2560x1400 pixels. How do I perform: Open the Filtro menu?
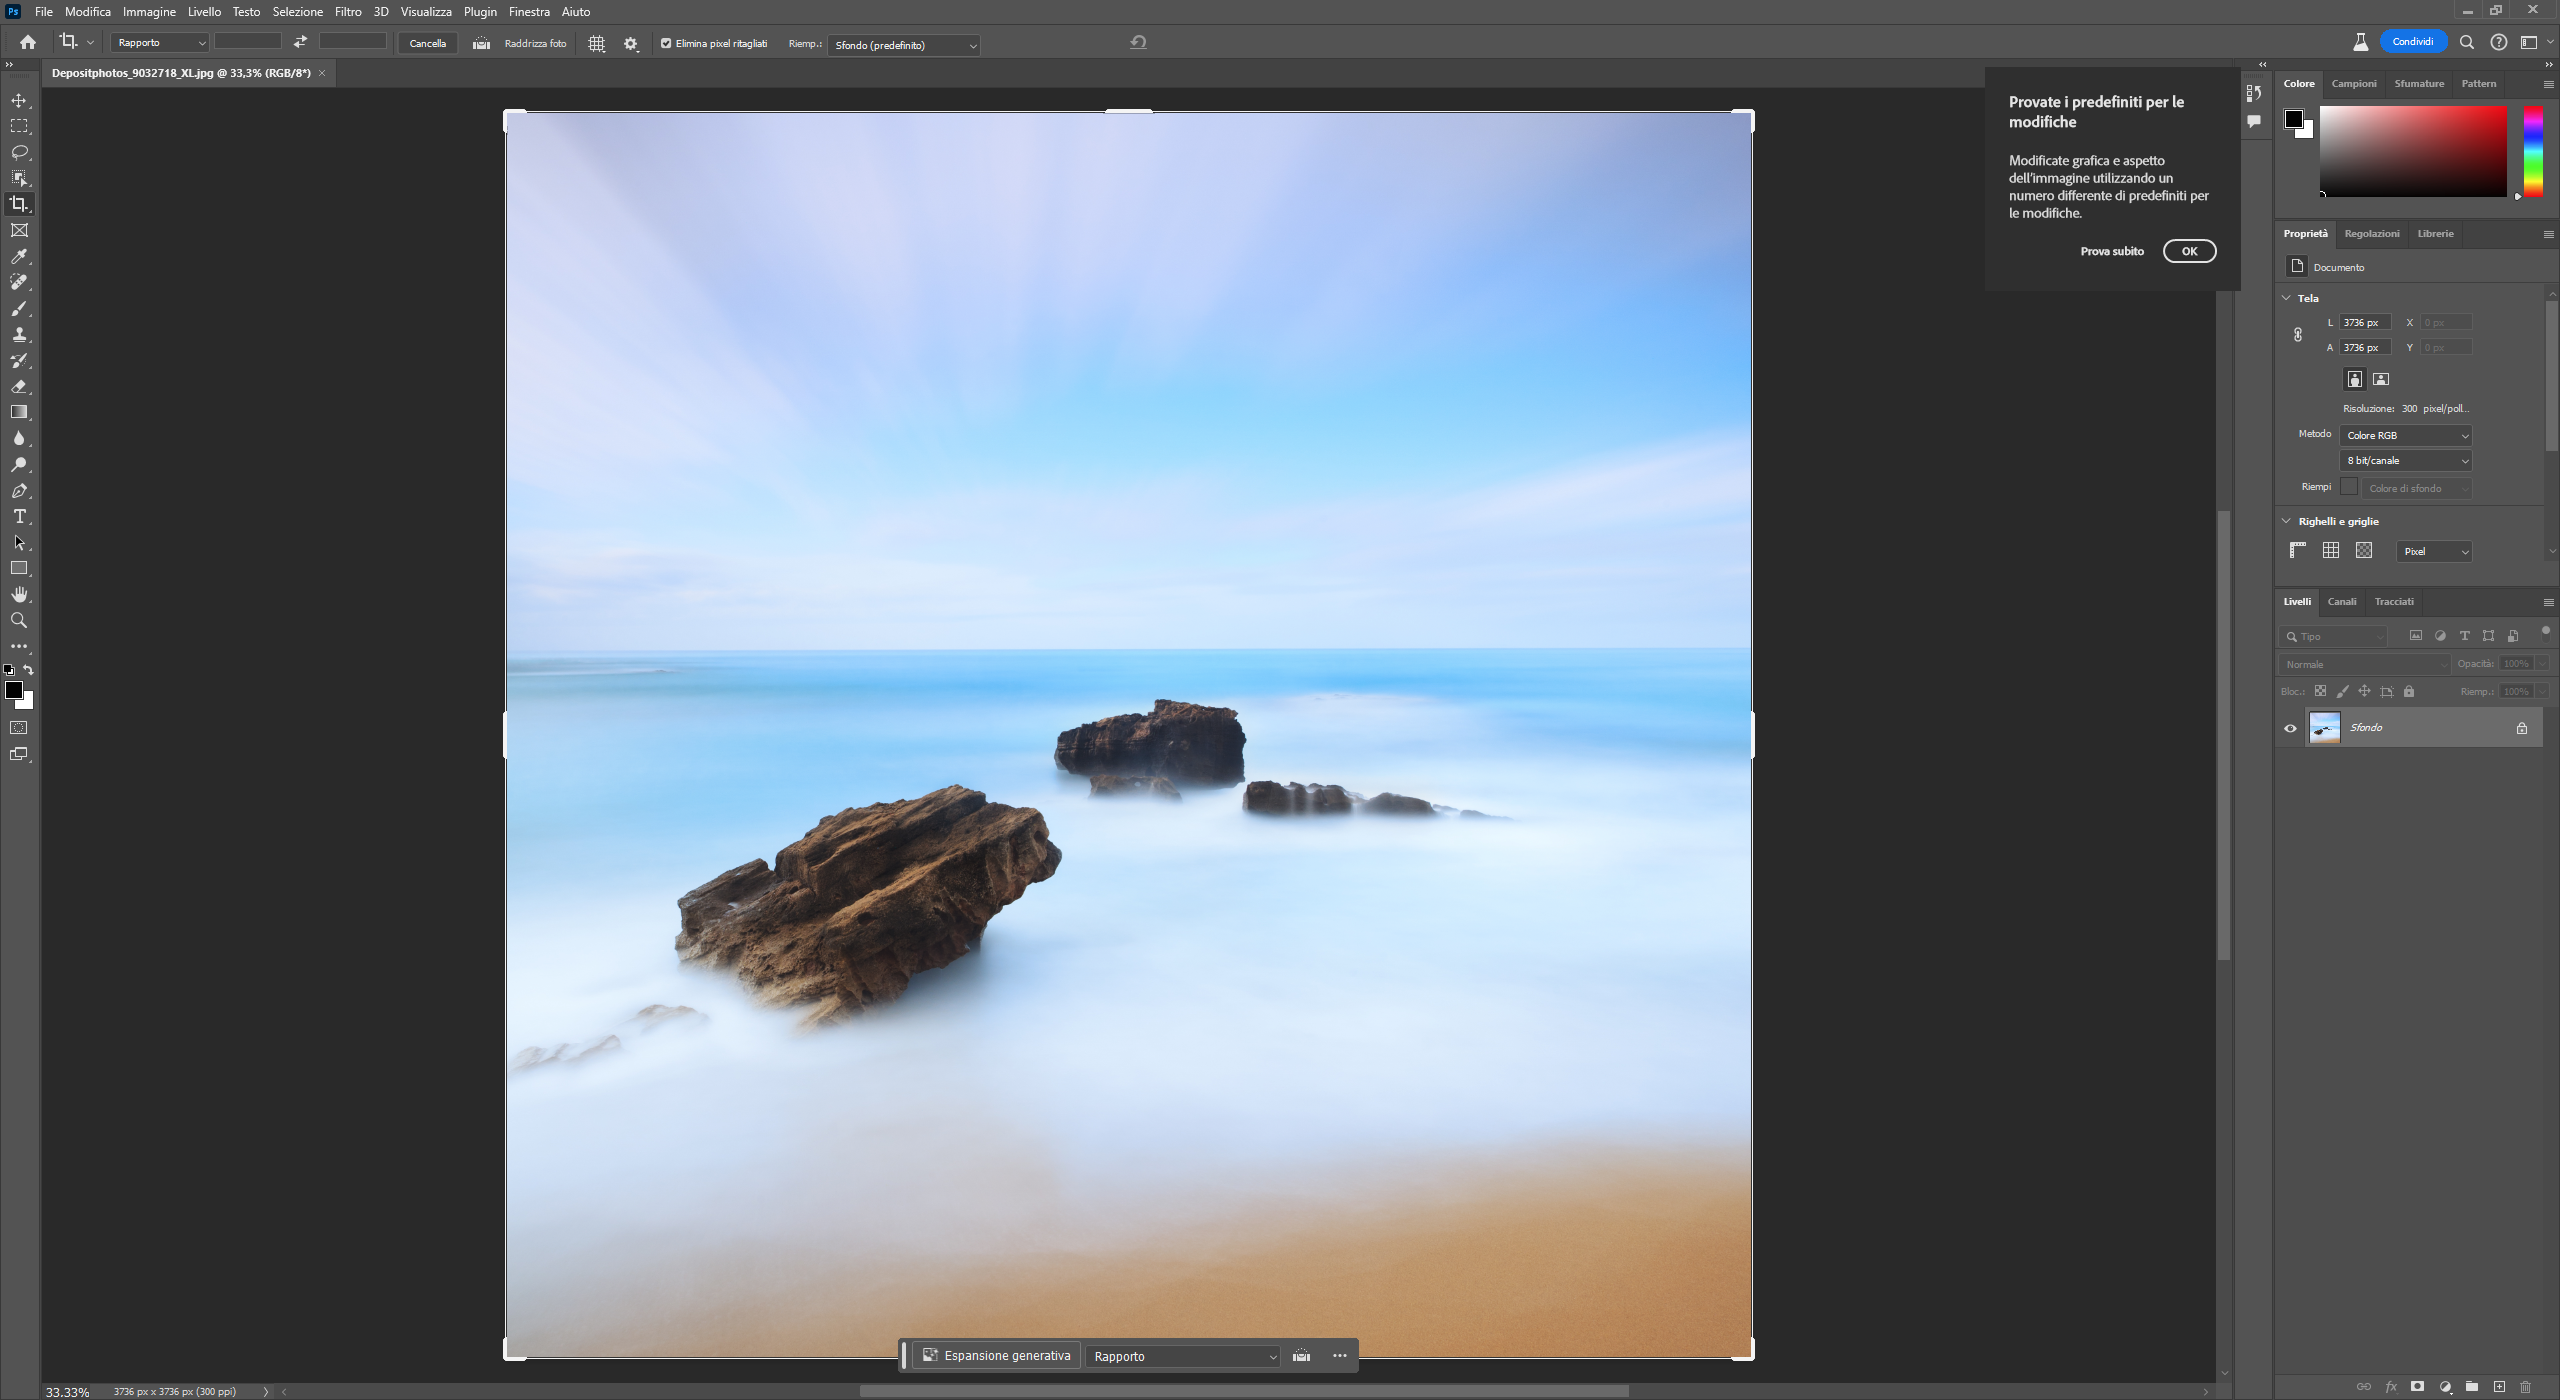(x=348, y=12)
